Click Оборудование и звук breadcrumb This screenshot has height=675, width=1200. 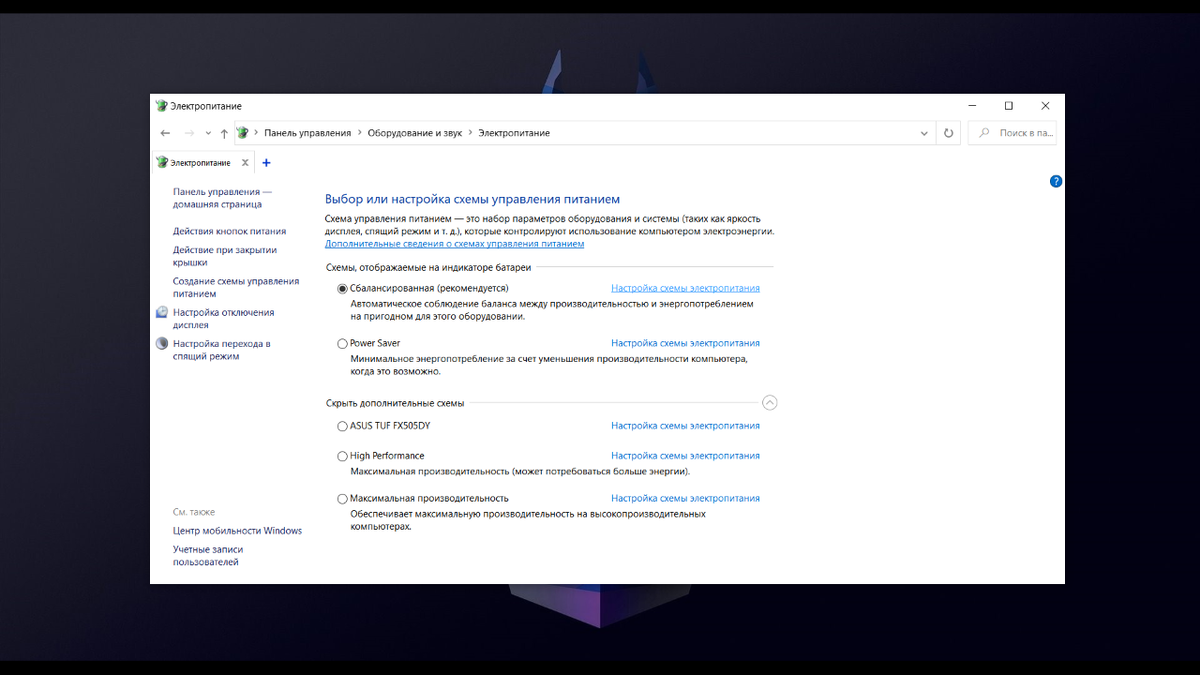(415, 133)
